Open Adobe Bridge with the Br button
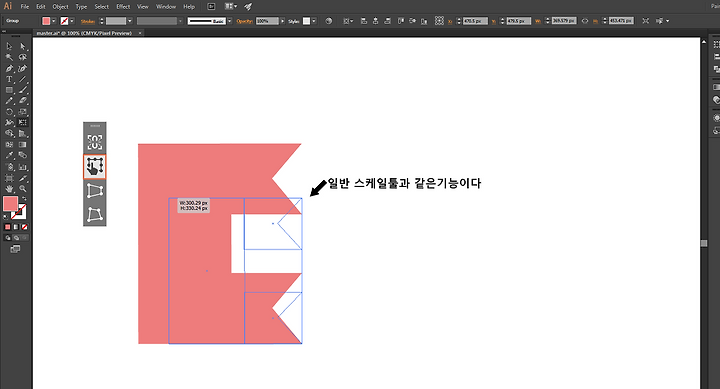Screen dimensions: 720x389 click(x=211, y=6)
